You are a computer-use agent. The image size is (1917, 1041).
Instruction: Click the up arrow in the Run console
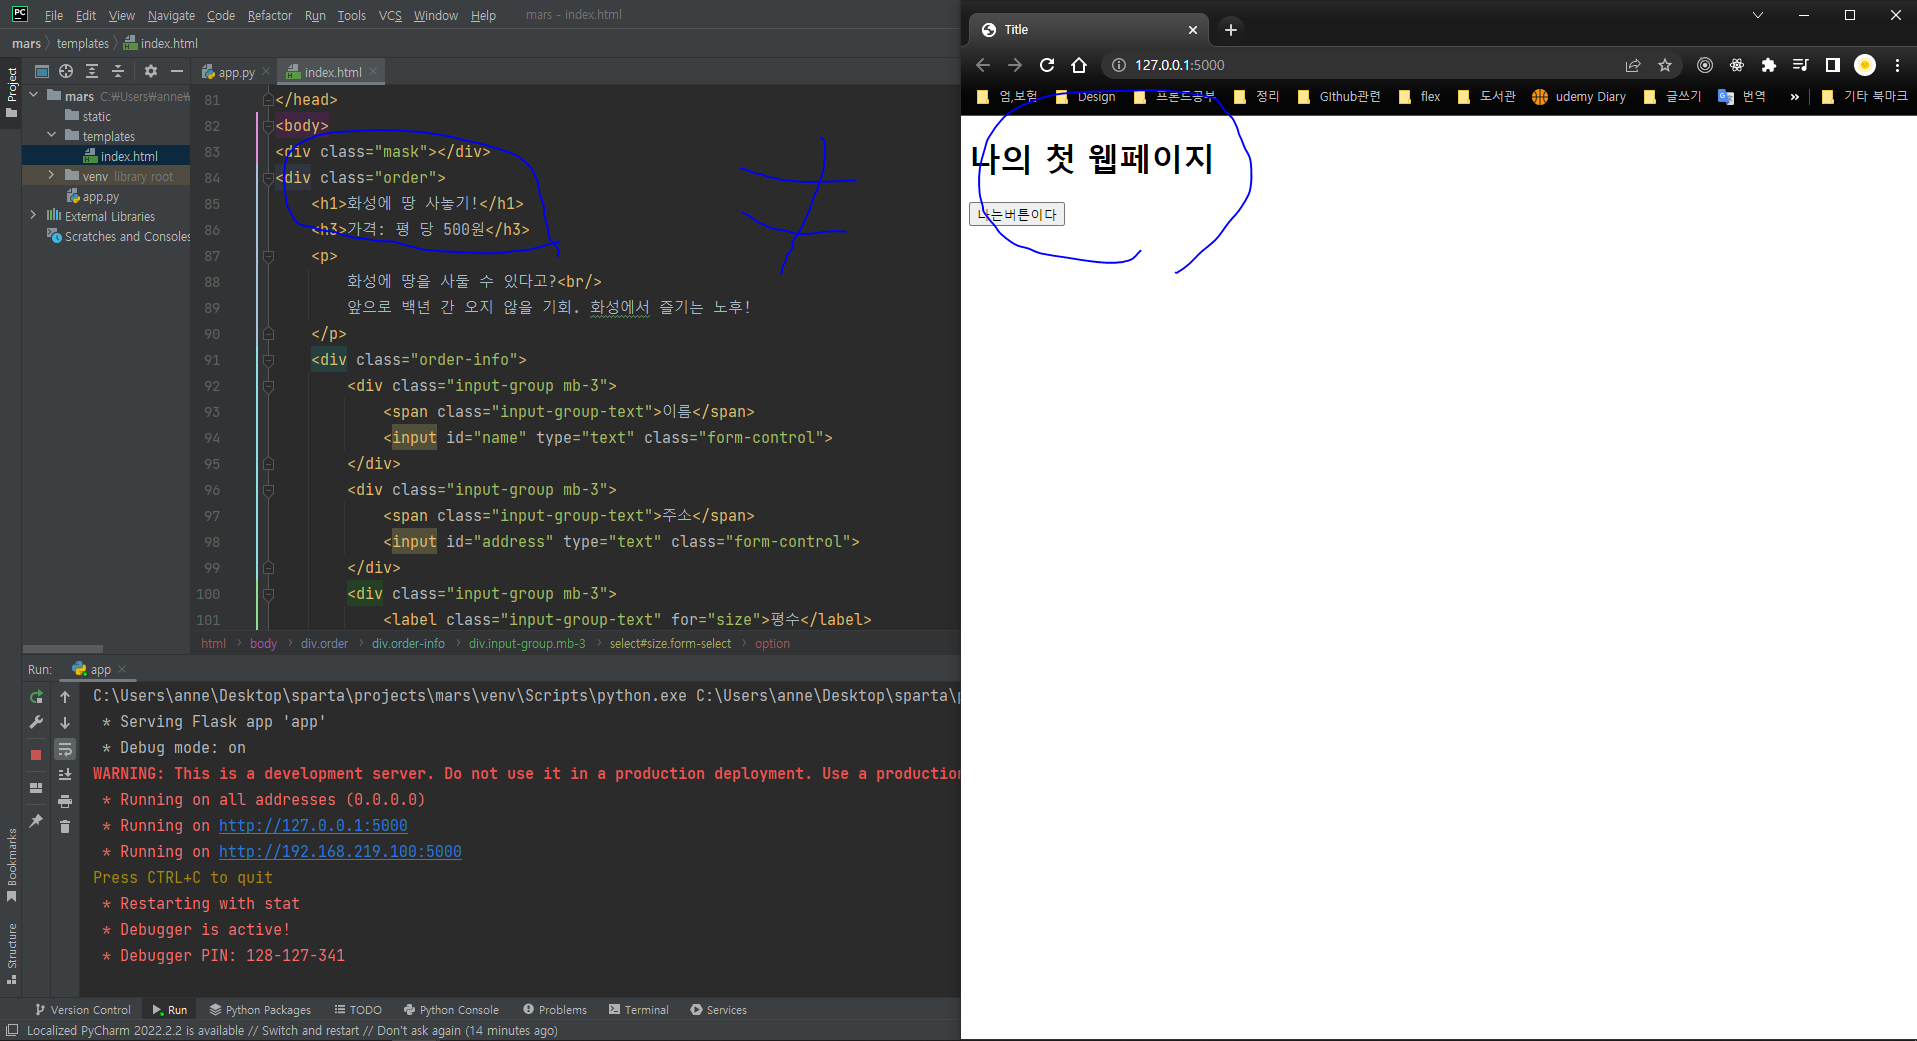(x=65, y=697)
